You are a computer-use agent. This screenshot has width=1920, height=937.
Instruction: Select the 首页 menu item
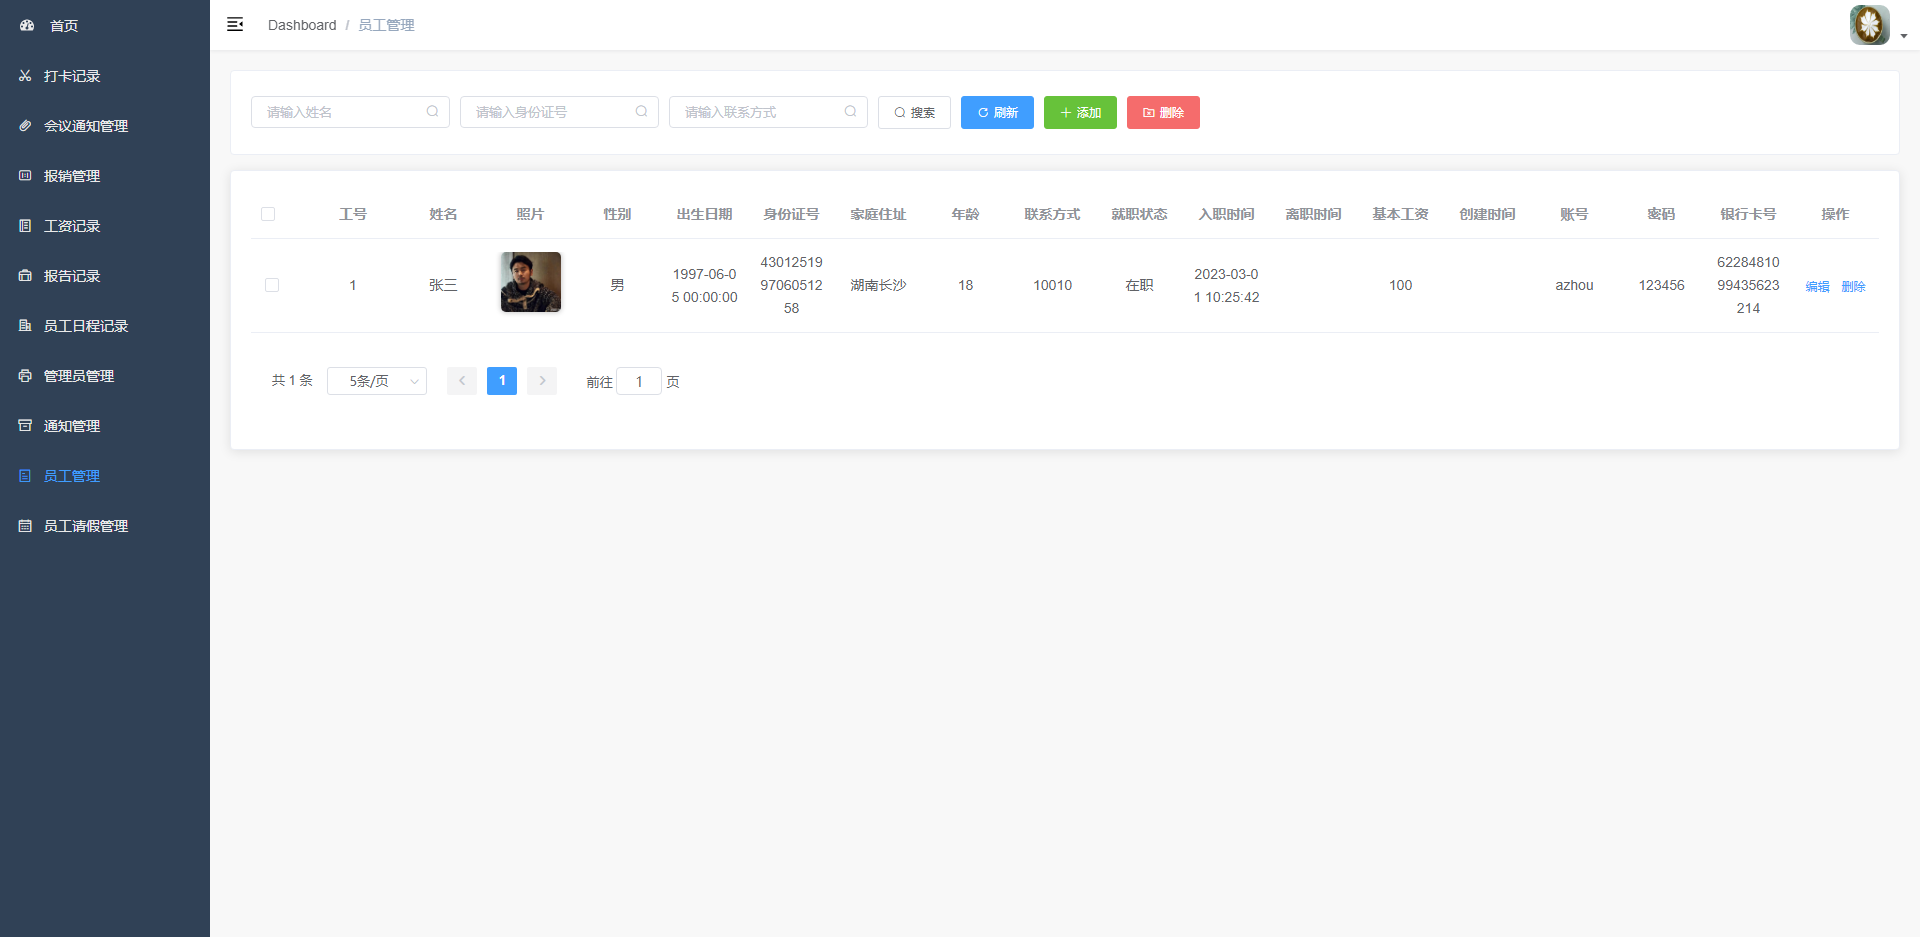(x=63, y=25)
